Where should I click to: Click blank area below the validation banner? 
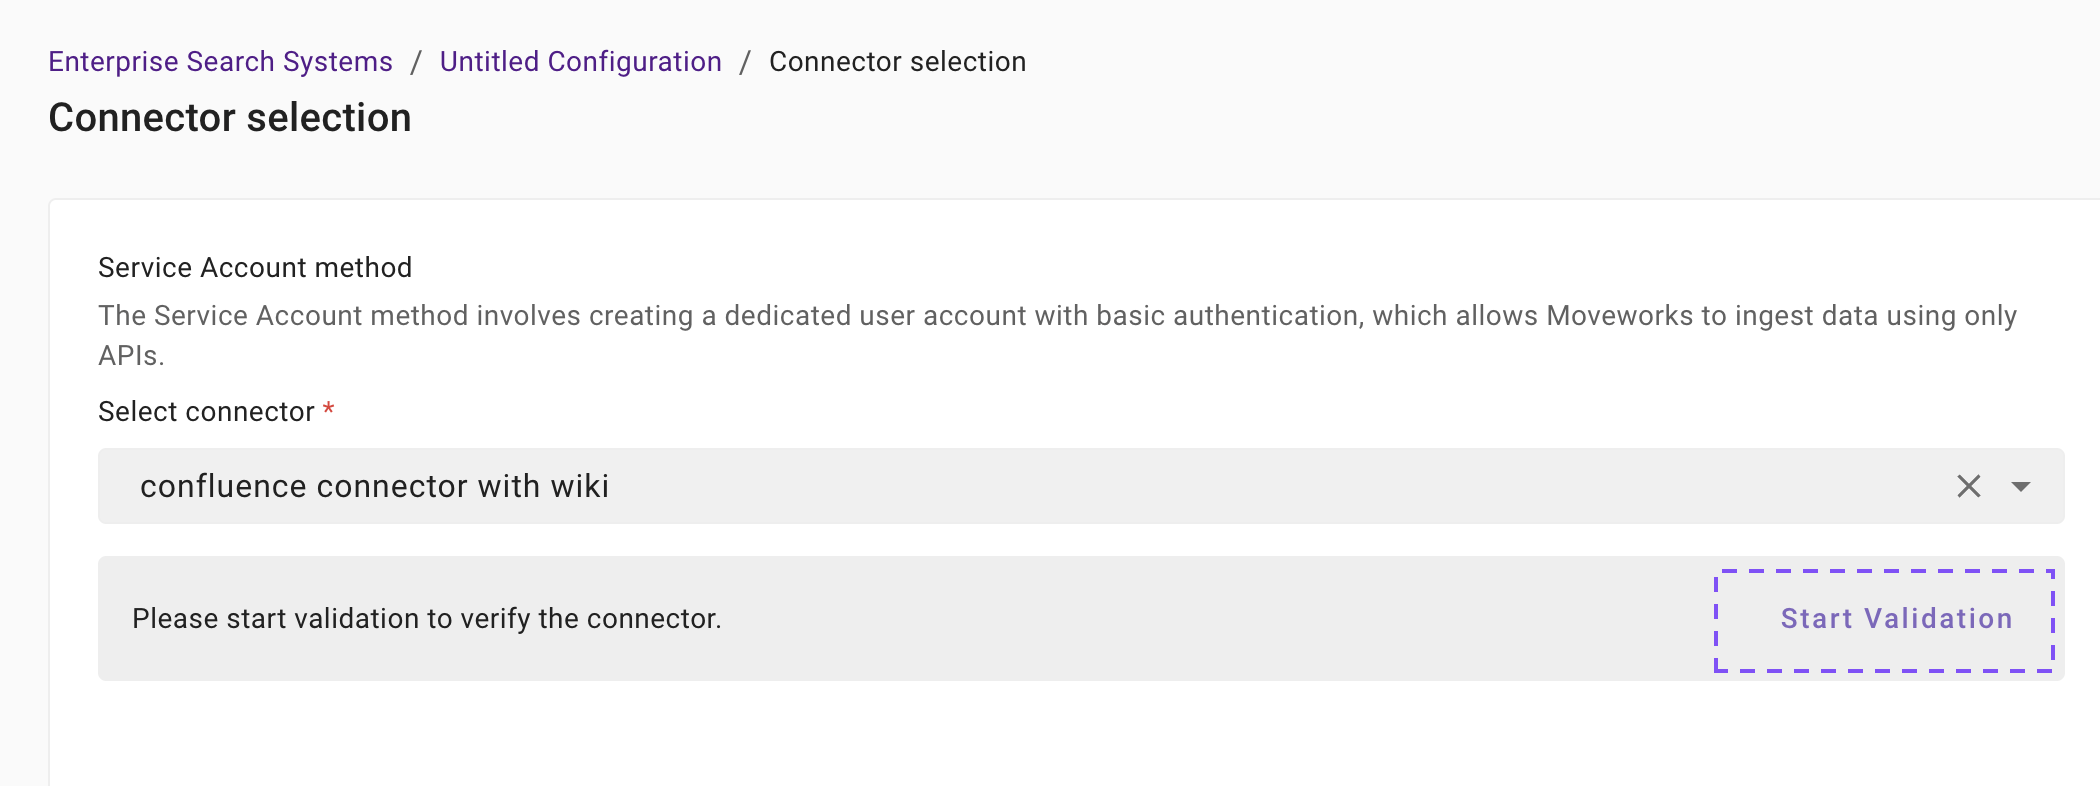pyautogui.click(x=1000, y=735)
